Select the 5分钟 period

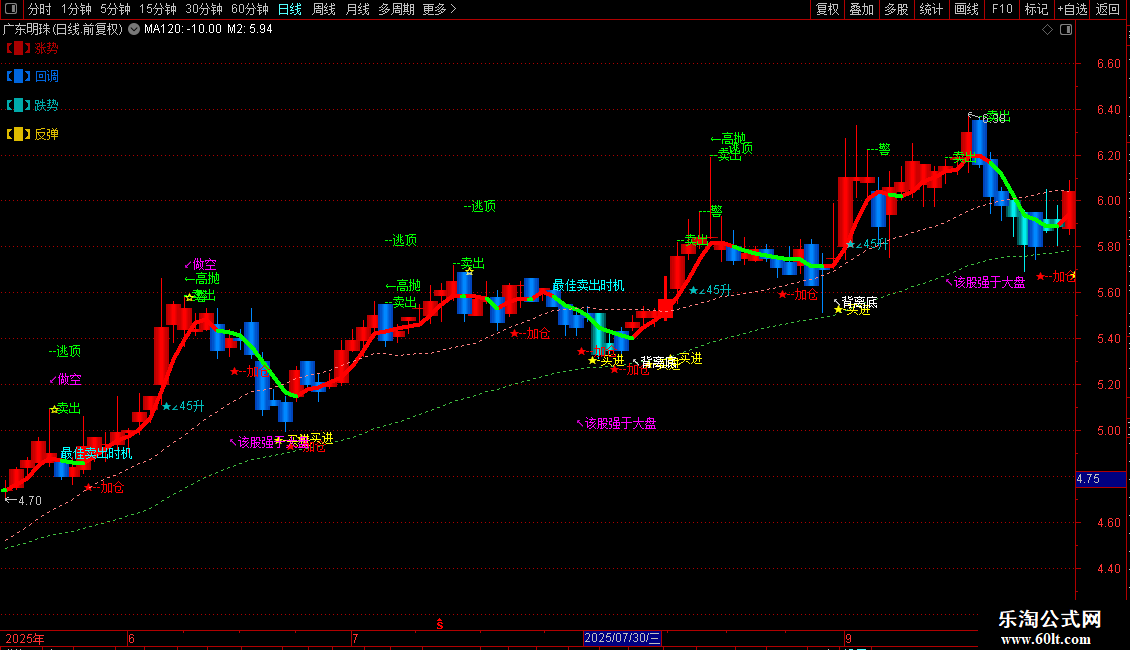(115, 9)
